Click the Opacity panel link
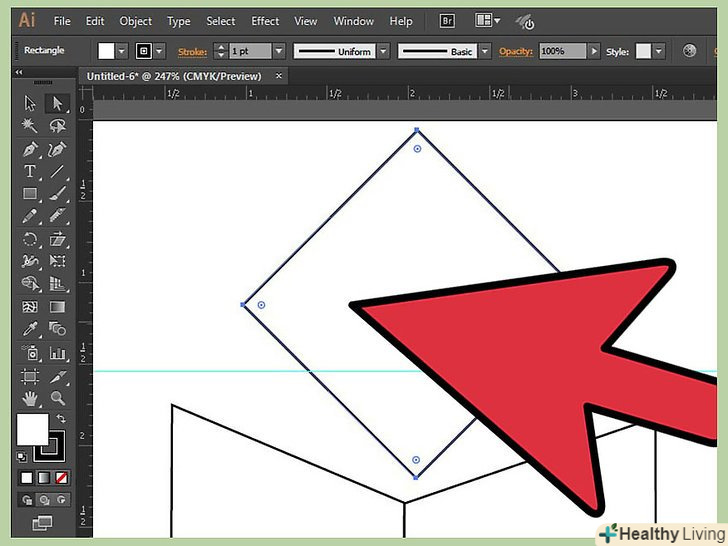 click(x=516, y=51)
